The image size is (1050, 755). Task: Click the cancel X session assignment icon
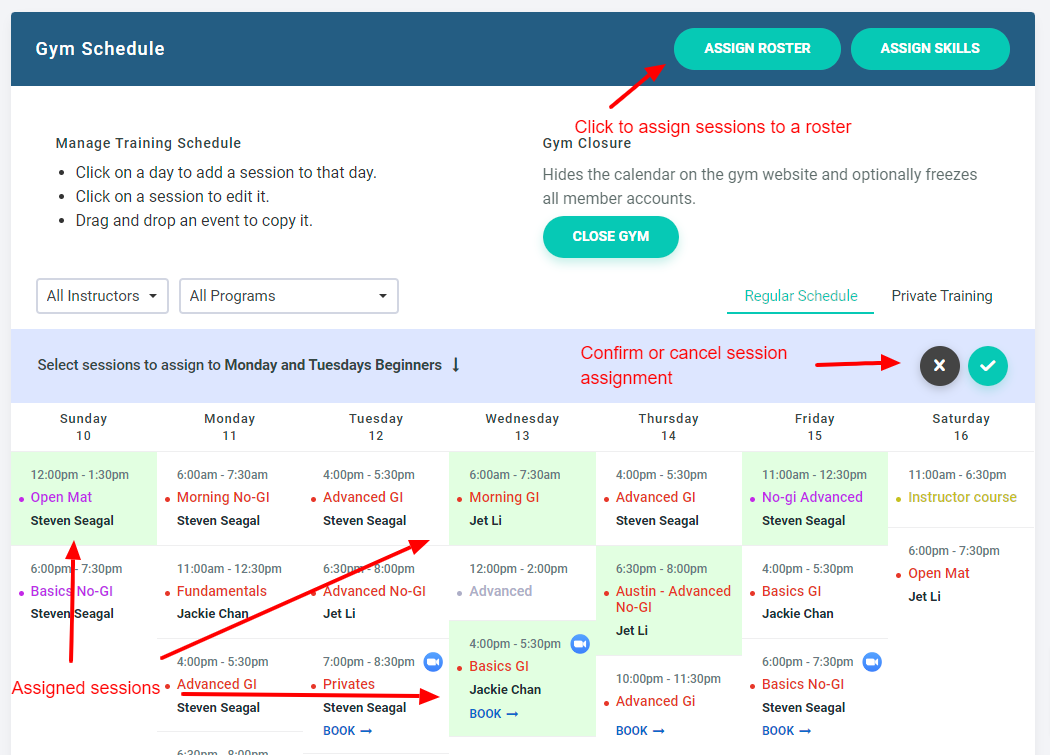[x=939, y=366]
